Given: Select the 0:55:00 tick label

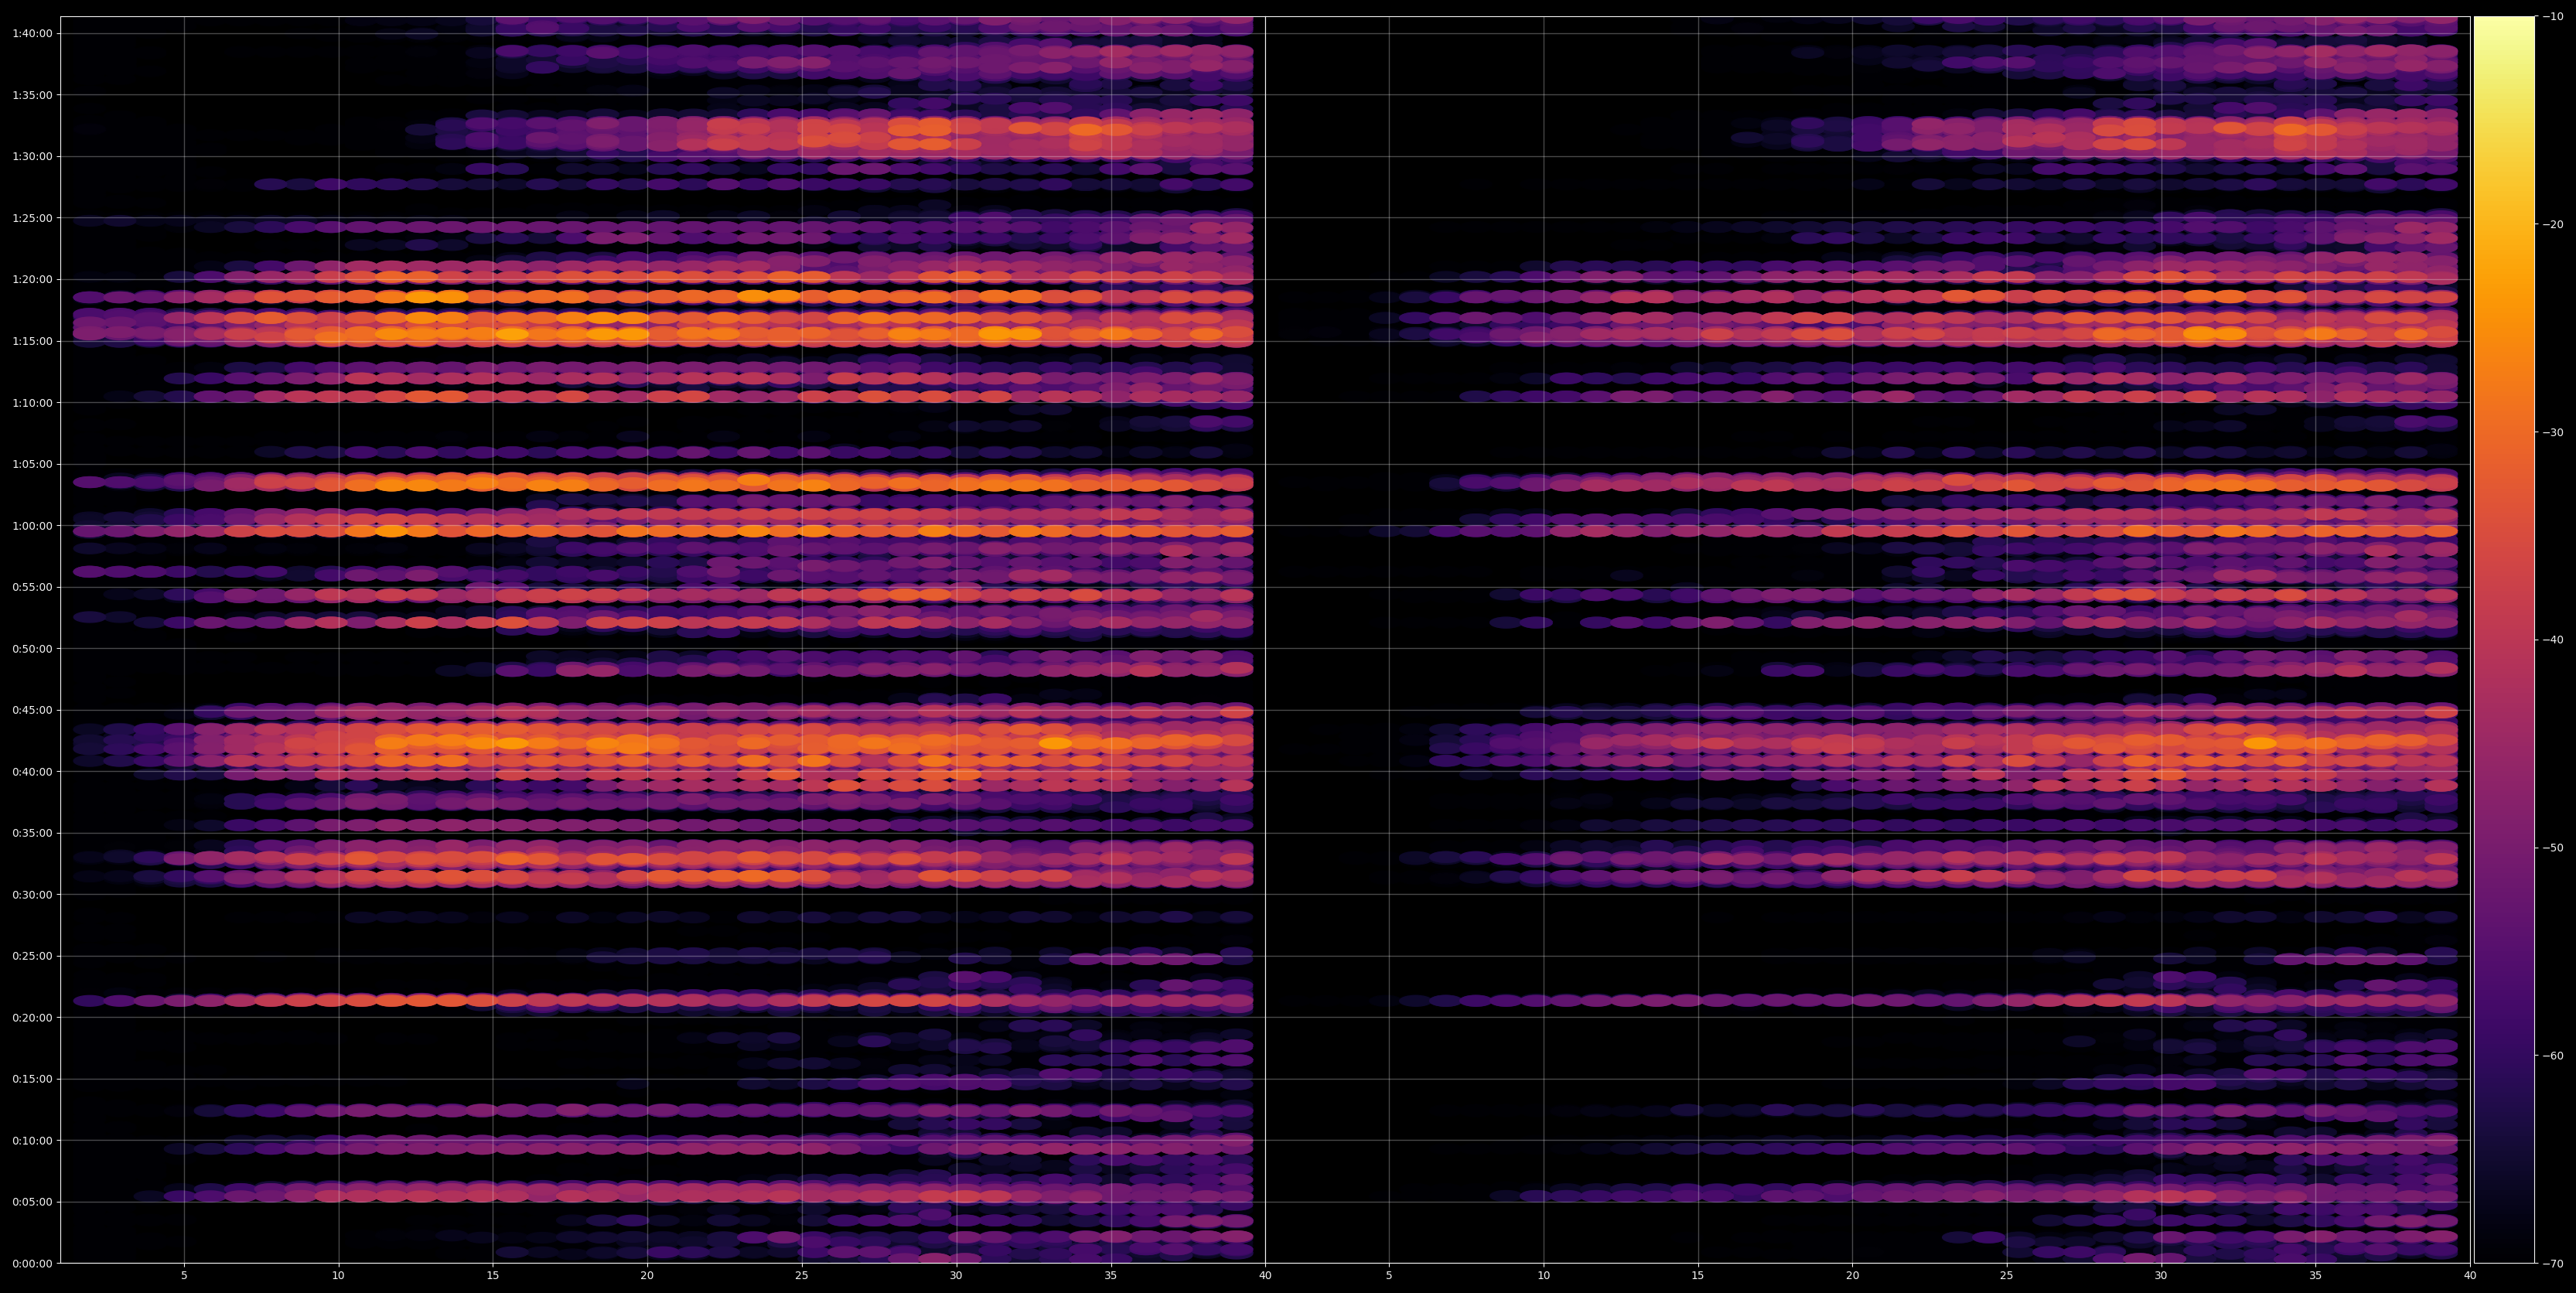Looking at the screenshot, I should [x=32, y=587].
